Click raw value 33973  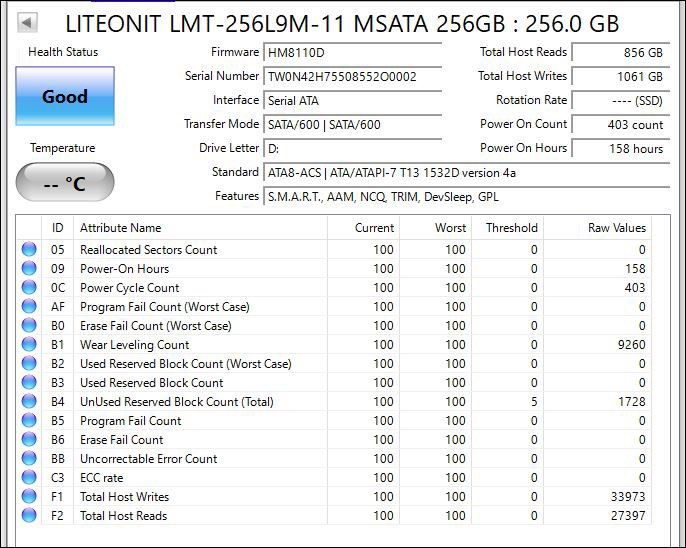click(x=628, y=496)
